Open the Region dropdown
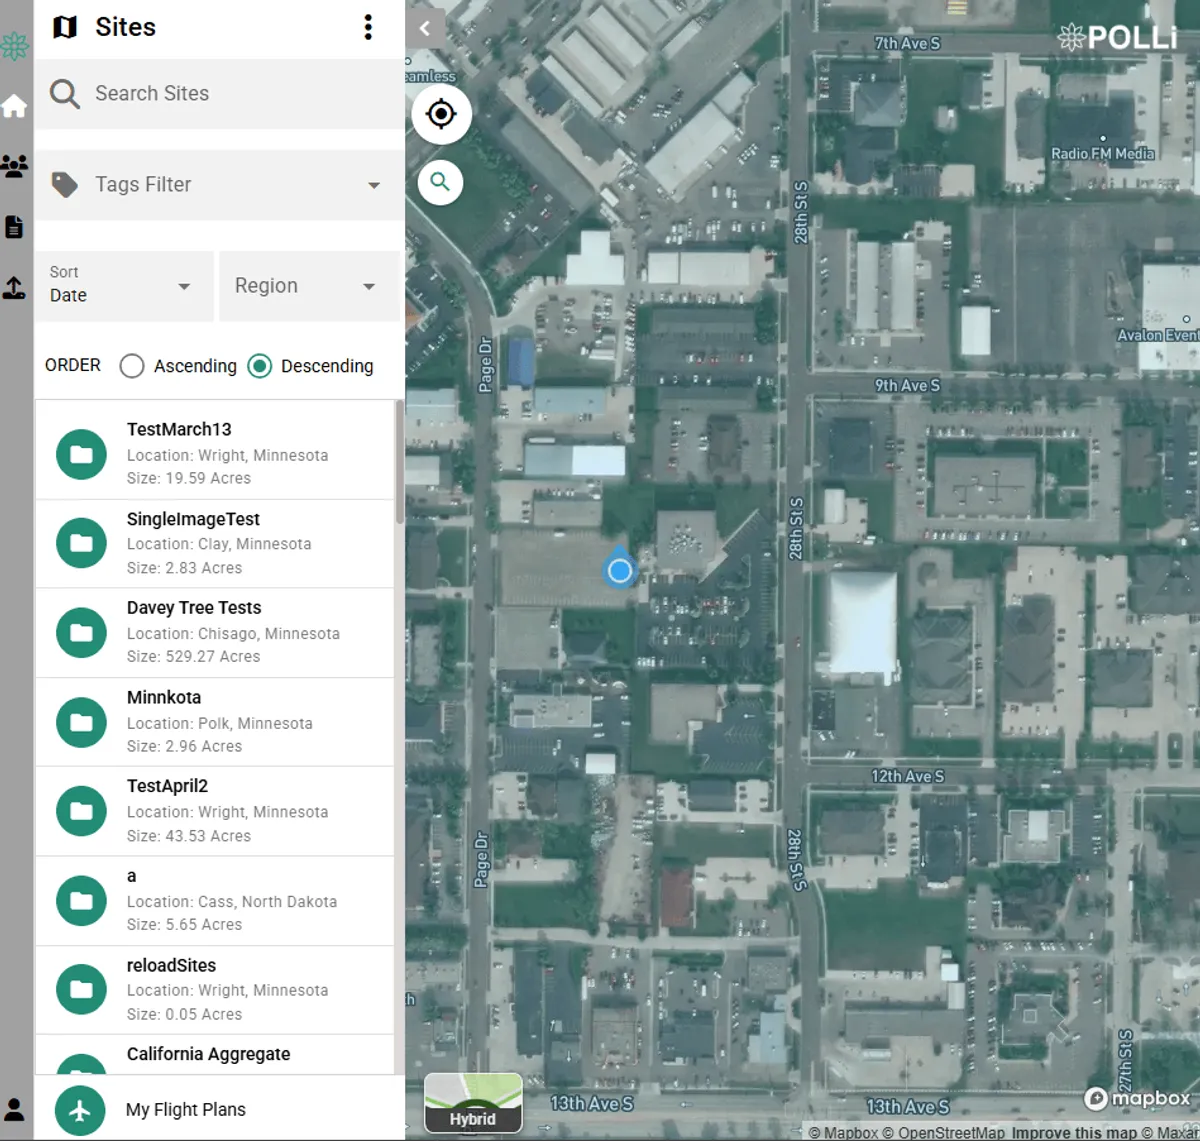Image resolution: width=1200 pixels, height=1141 pixels. [x=308, y=286]
